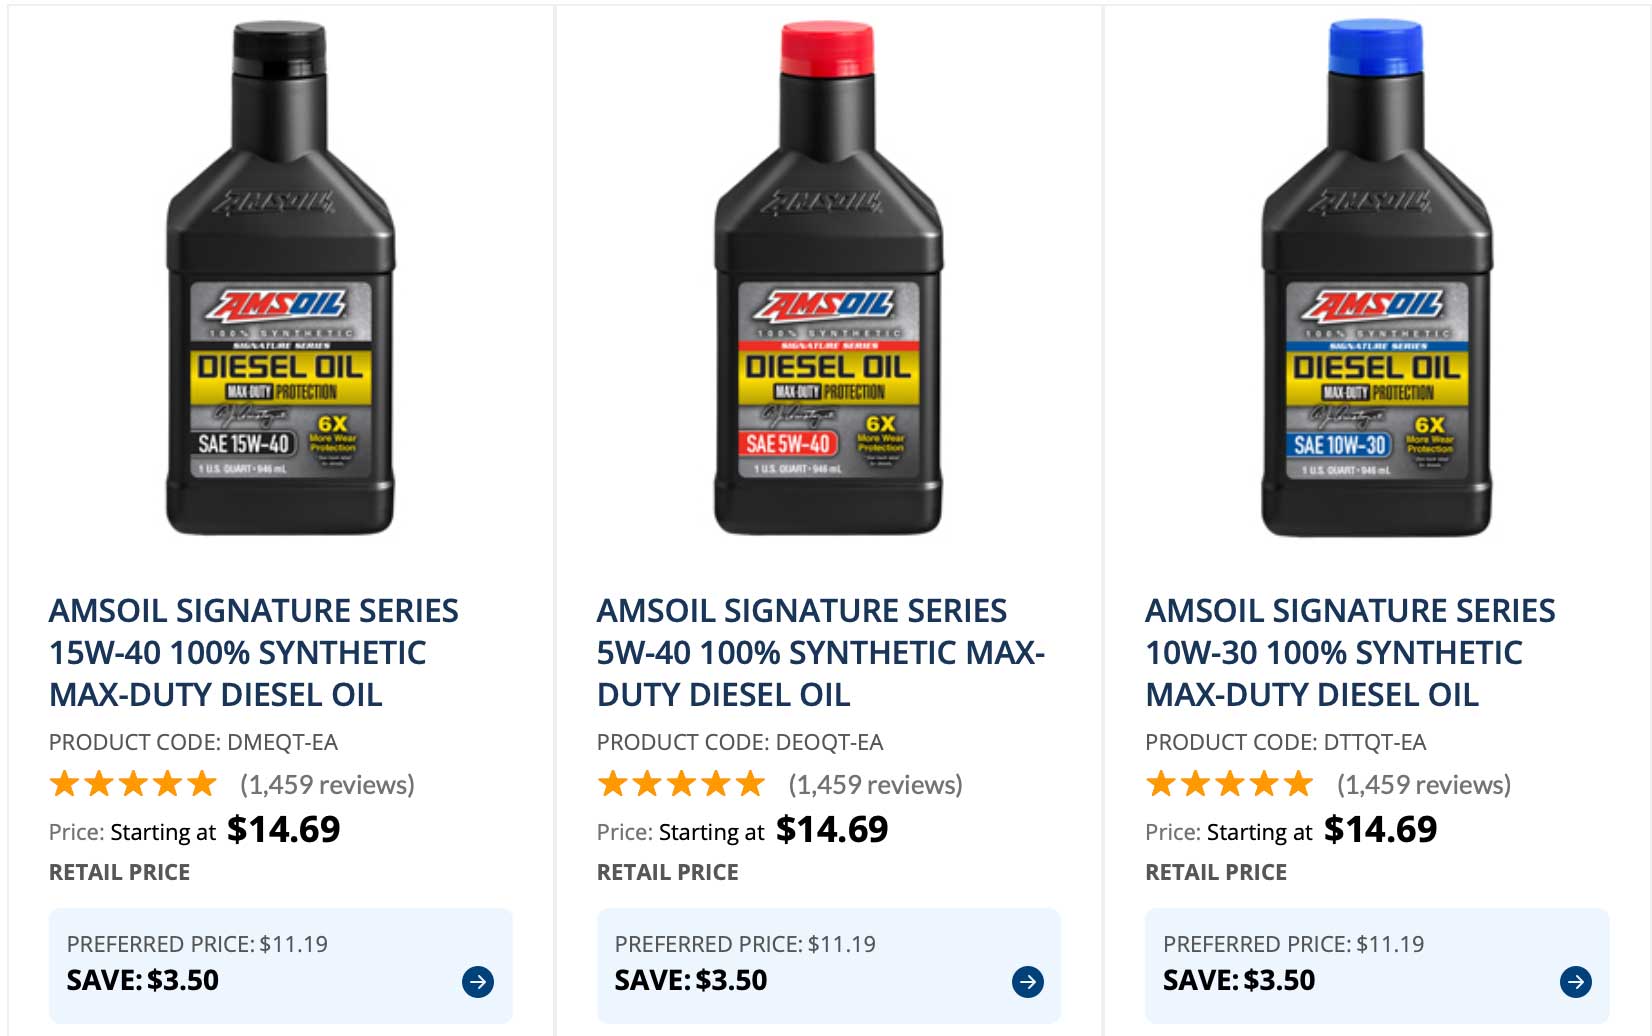The height and width of the screenshot is (1036, 1652).
Task: Open the blue-cap 10W-30 bottle image
Action: tap(1376, 280)
